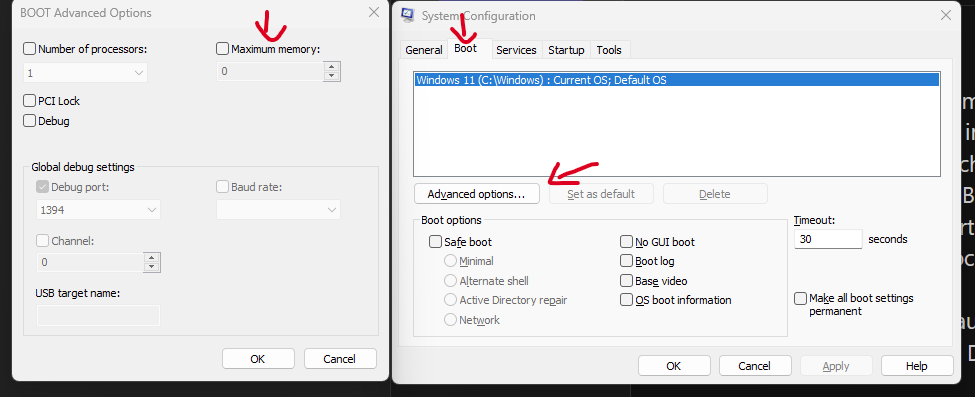Open Advanced options button
The image size is (975, 397).
tap(476, 194)
